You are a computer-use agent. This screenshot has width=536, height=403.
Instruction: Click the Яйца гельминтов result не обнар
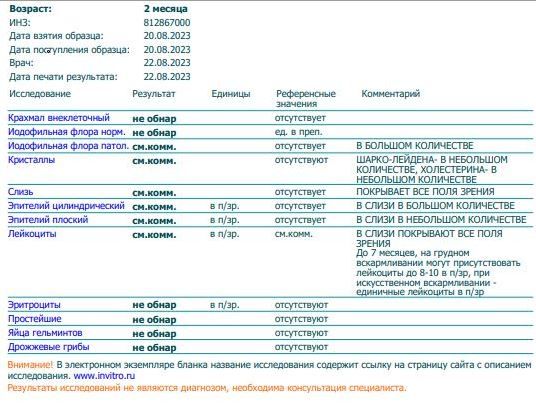pos(154,334)
